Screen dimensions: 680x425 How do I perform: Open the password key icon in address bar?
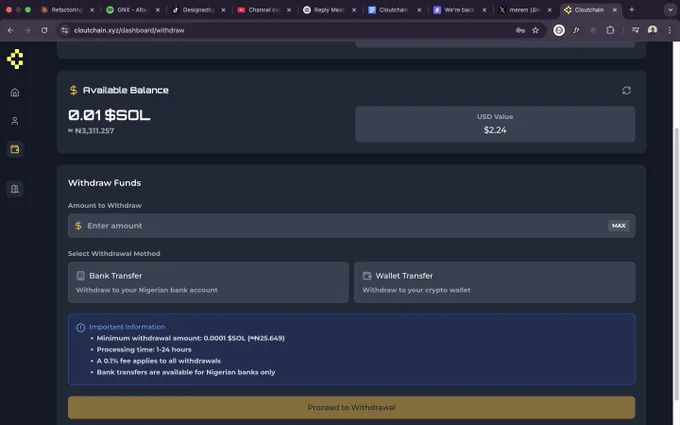[x=520, y=30]
